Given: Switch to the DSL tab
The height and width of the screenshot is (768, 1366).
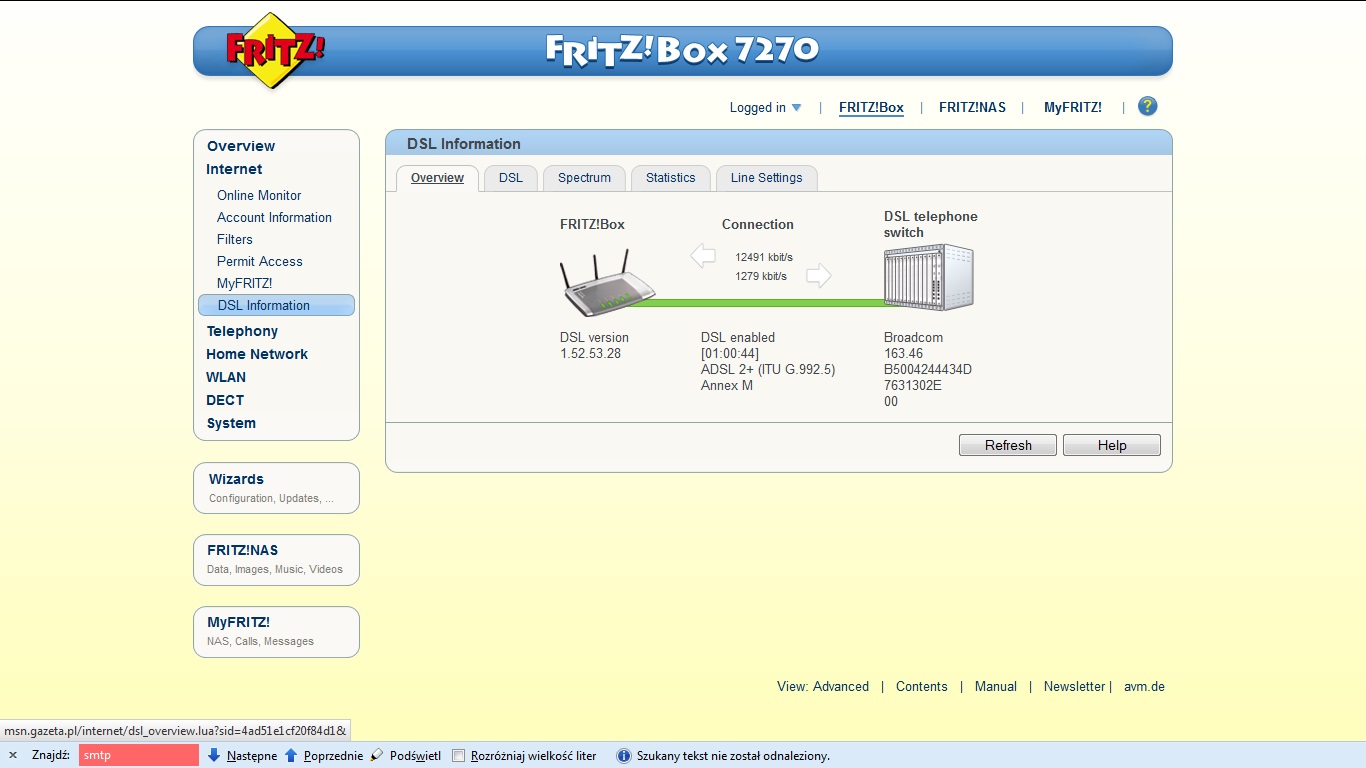Looking at the screenshot, I should click(511, 178).
